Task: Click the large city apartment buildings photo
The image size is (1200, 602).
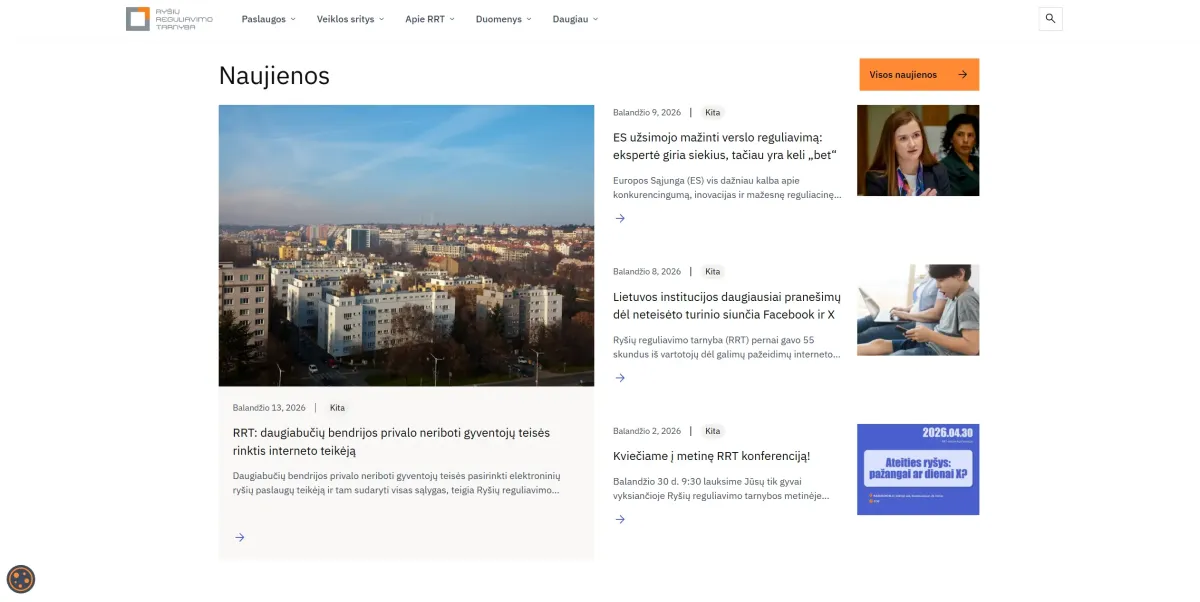Action: [406, 245]
